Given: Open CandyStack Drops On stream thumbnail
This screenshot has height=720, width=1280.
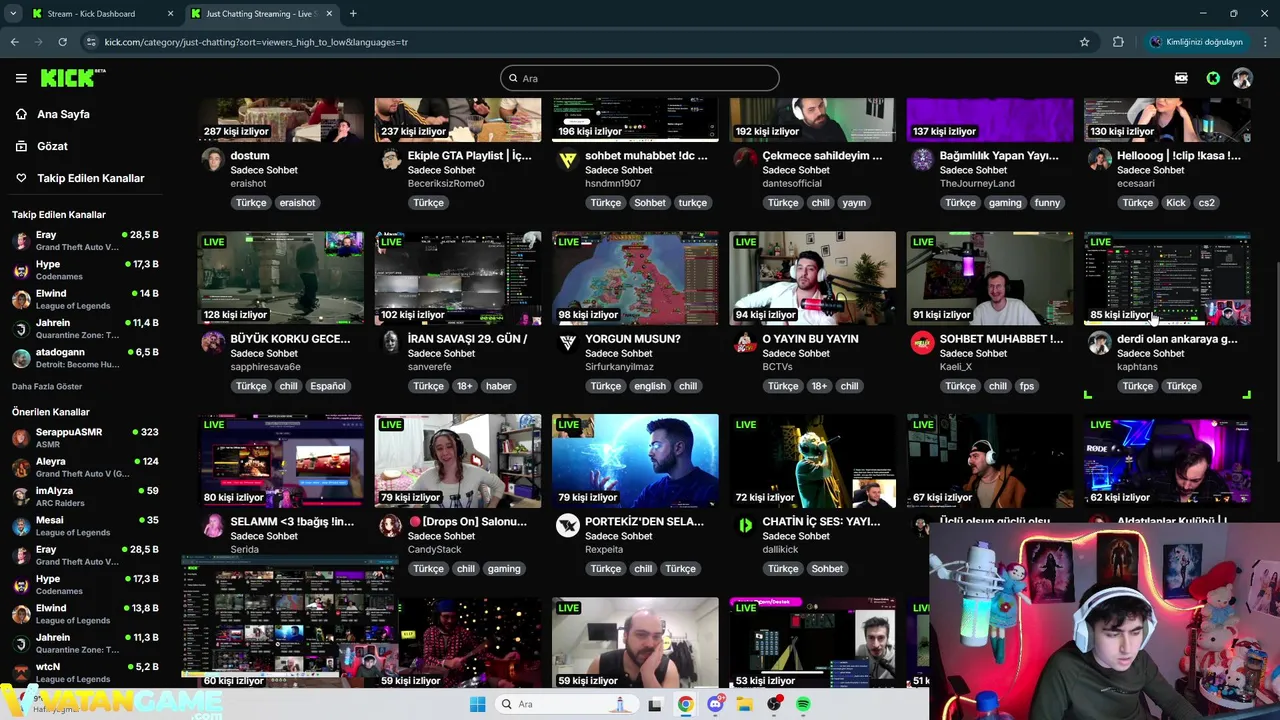Looking at the screenshot, I should (458, 461).
